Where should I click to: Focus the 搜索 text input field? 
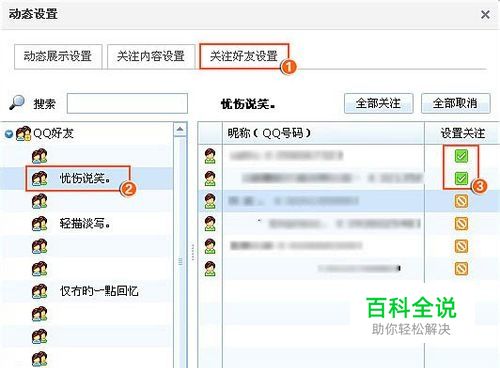click(127, 103)
